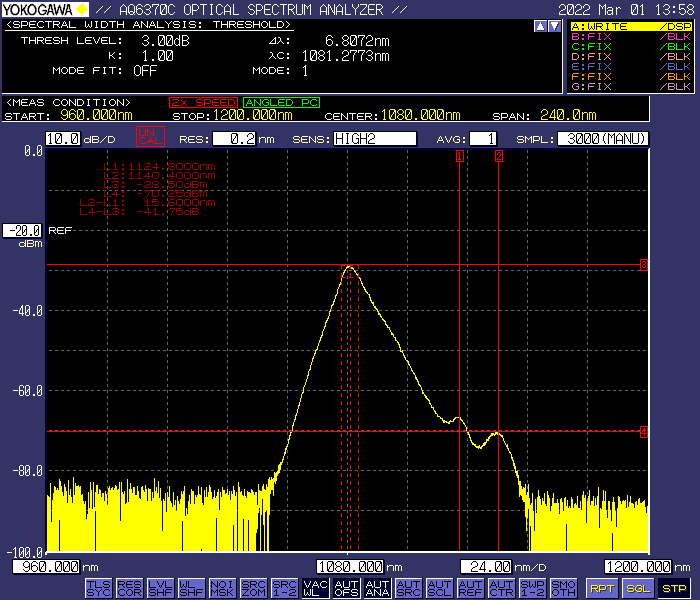This screenshot has height=600, width=700.
Task: Select trace F:FIX /BLK
Action: click(x=631, y=76)
